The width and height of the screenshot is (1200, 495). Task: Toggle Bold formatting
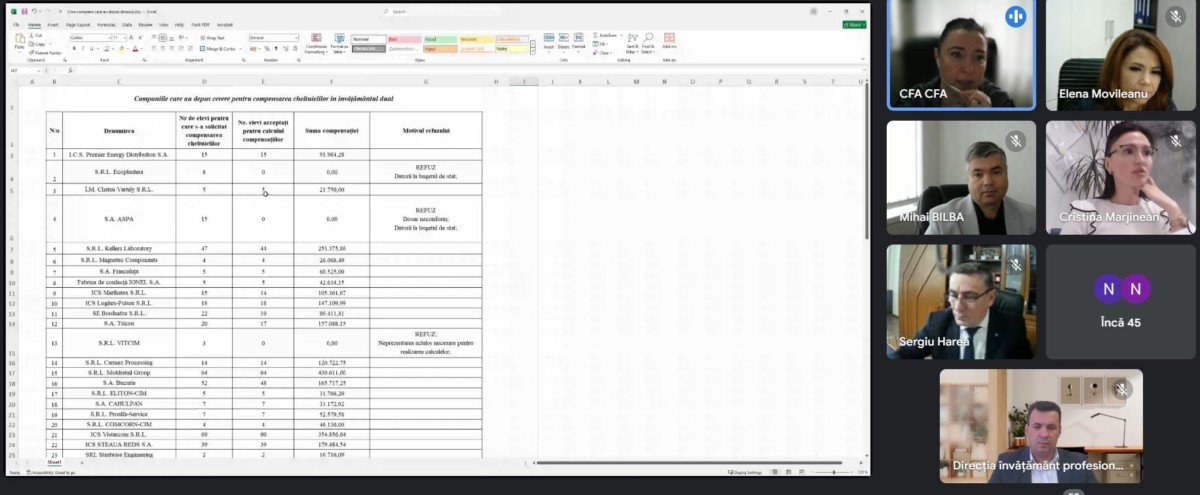74,48
